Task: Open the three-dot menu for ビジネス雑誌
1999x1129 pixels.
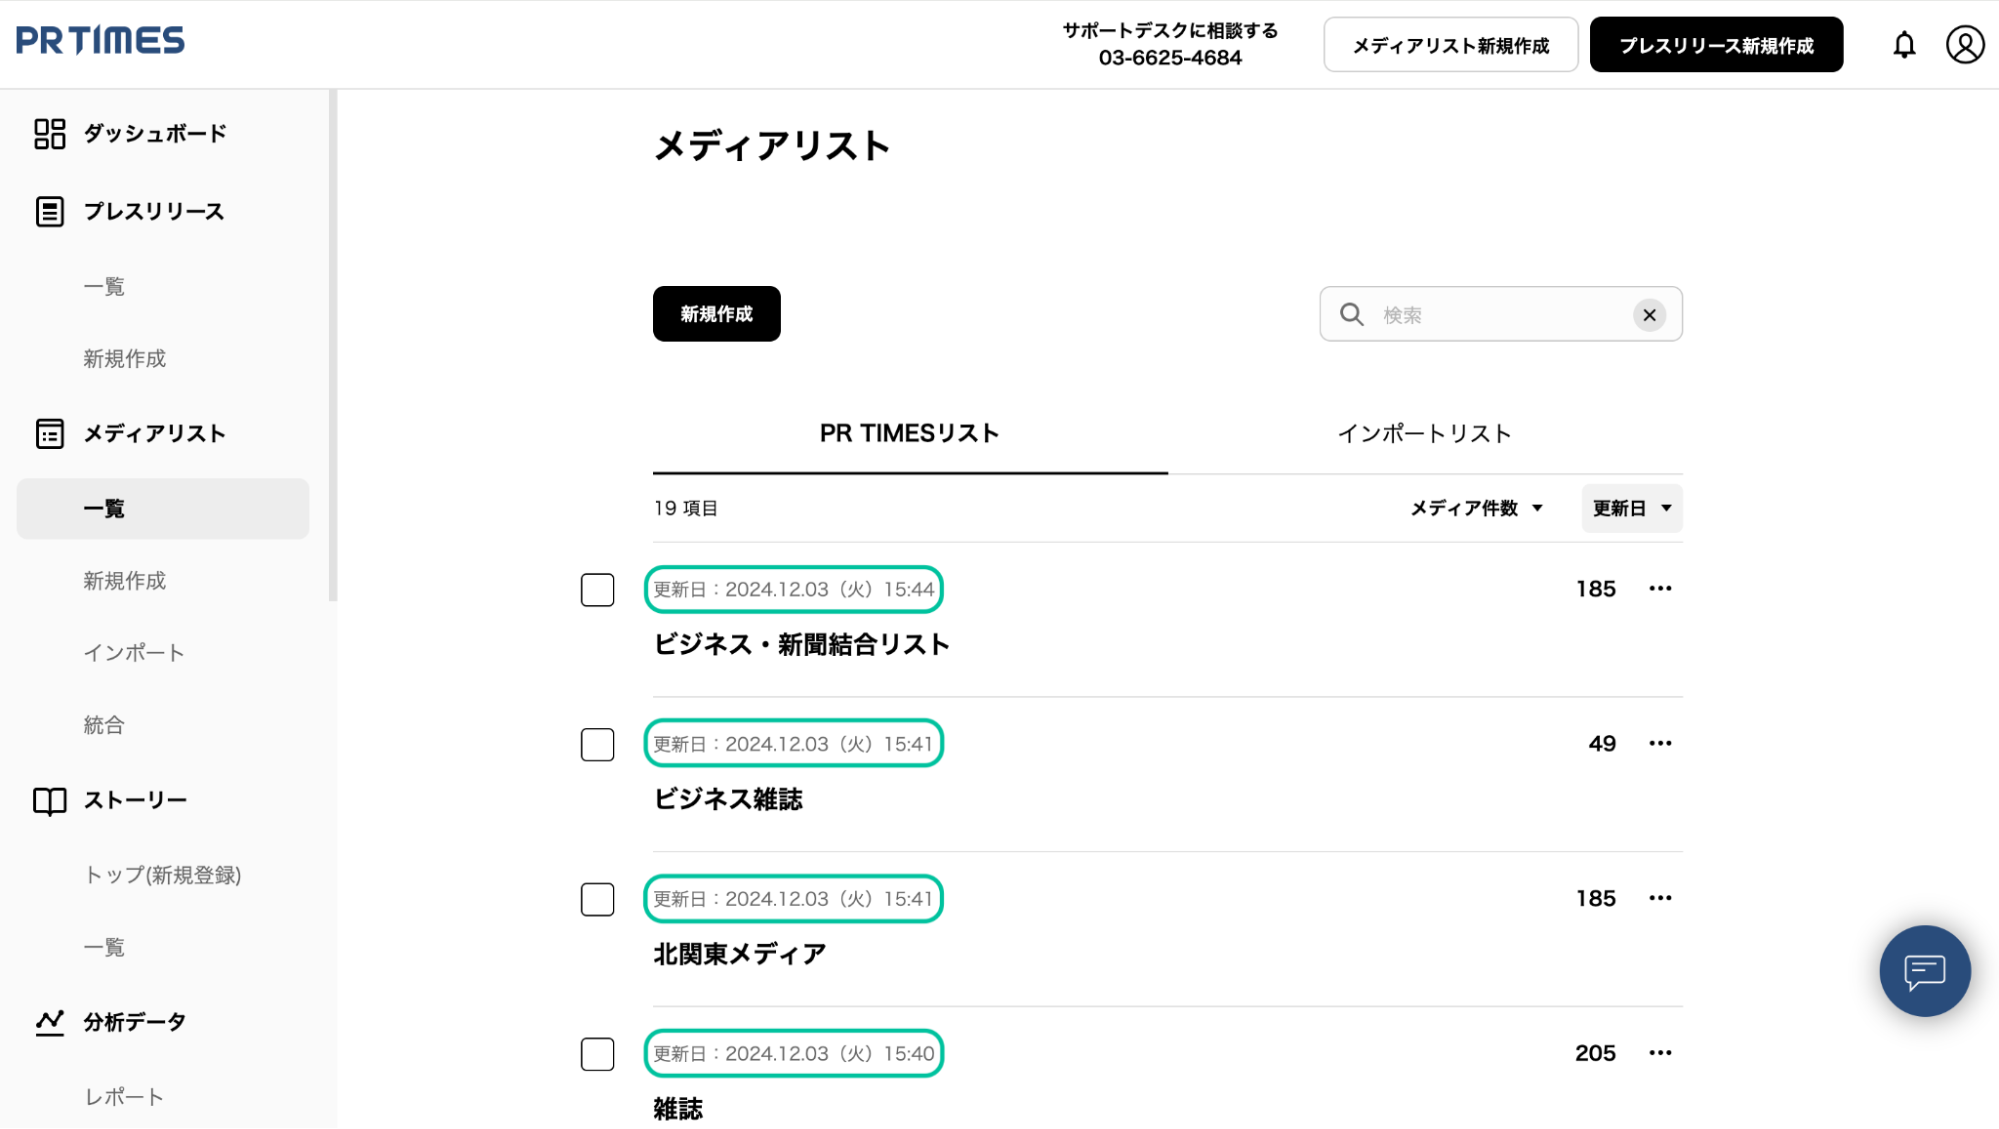Action: coord(1660,743)
